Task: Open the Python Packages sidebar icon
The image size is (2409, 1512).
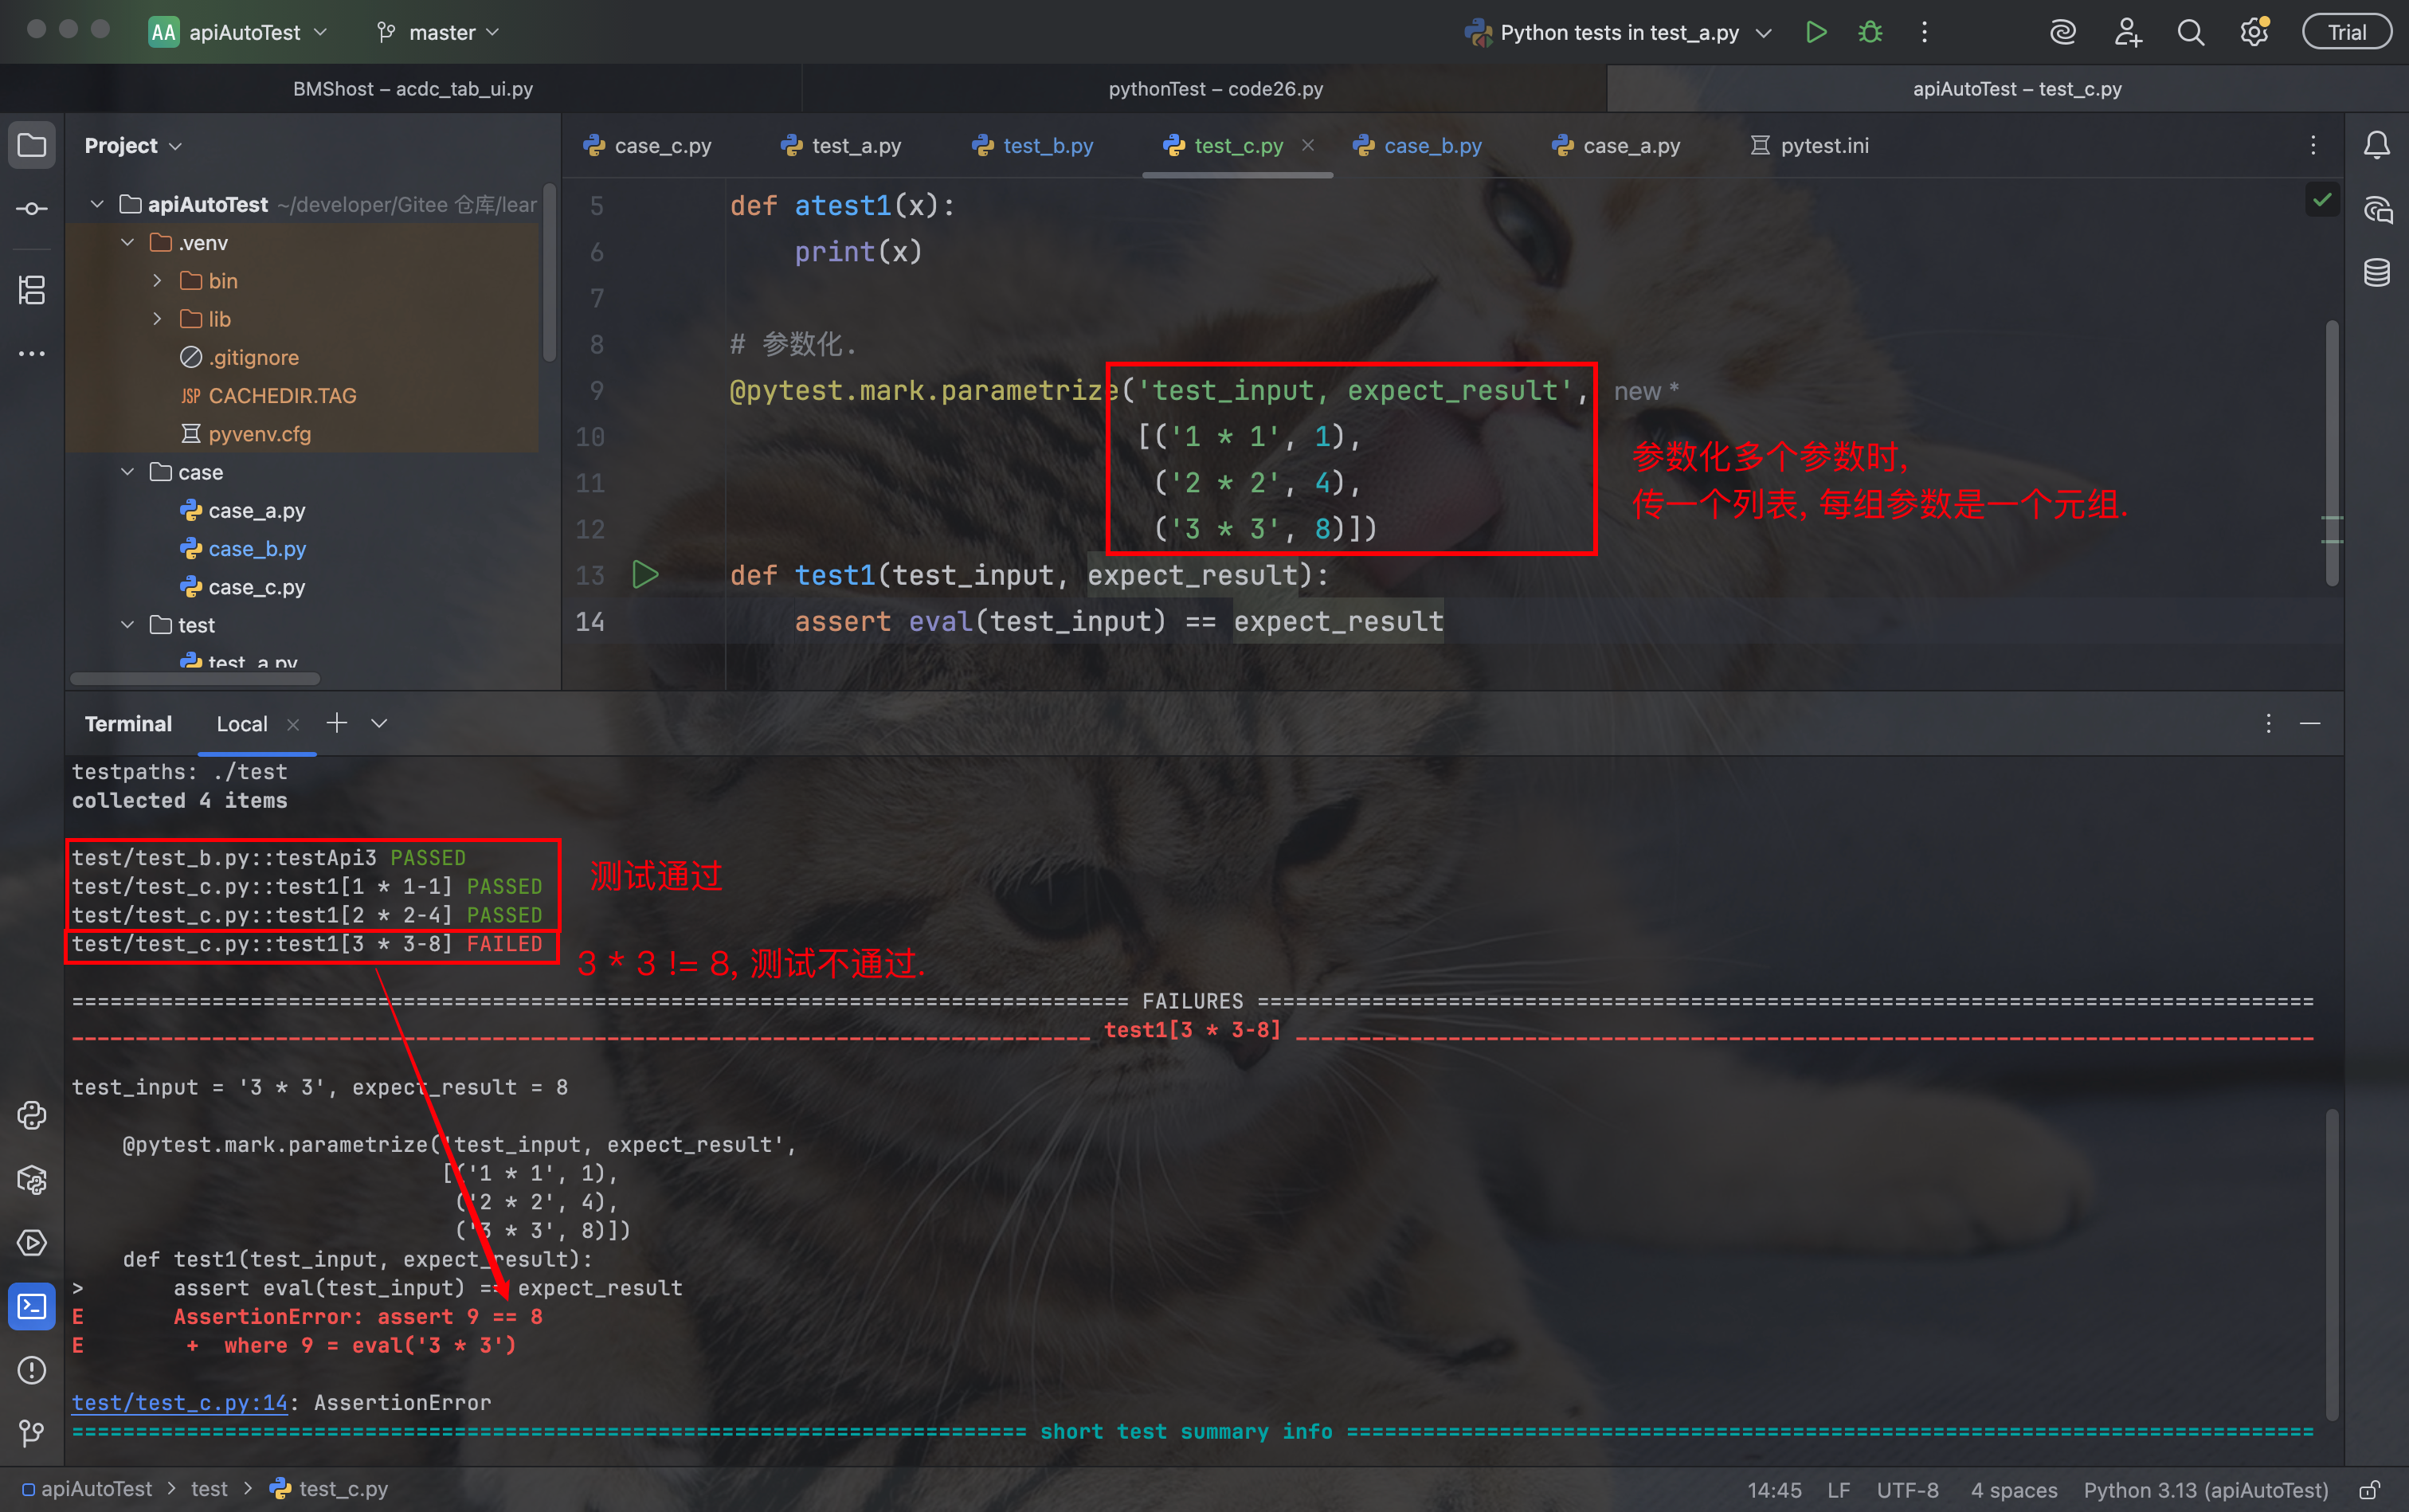Action: tap(32, 1180)
